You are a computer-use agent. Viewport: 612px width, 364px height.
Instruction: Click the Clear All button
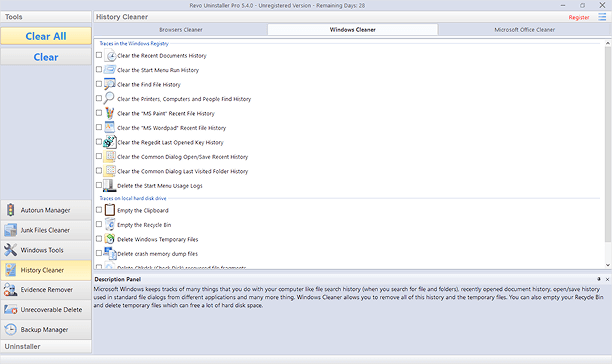pyautogui.click(x=46, y=36)
